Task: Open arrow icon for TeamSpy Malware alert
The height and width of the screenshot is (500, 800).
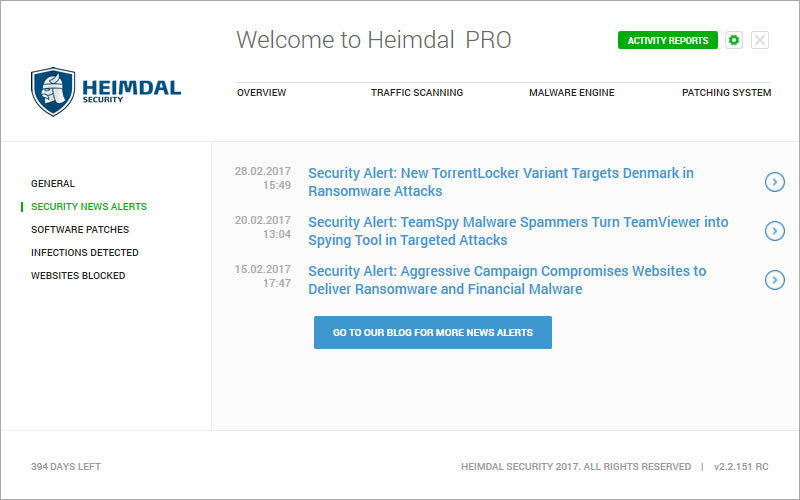Action: click(x=774, y=231)
